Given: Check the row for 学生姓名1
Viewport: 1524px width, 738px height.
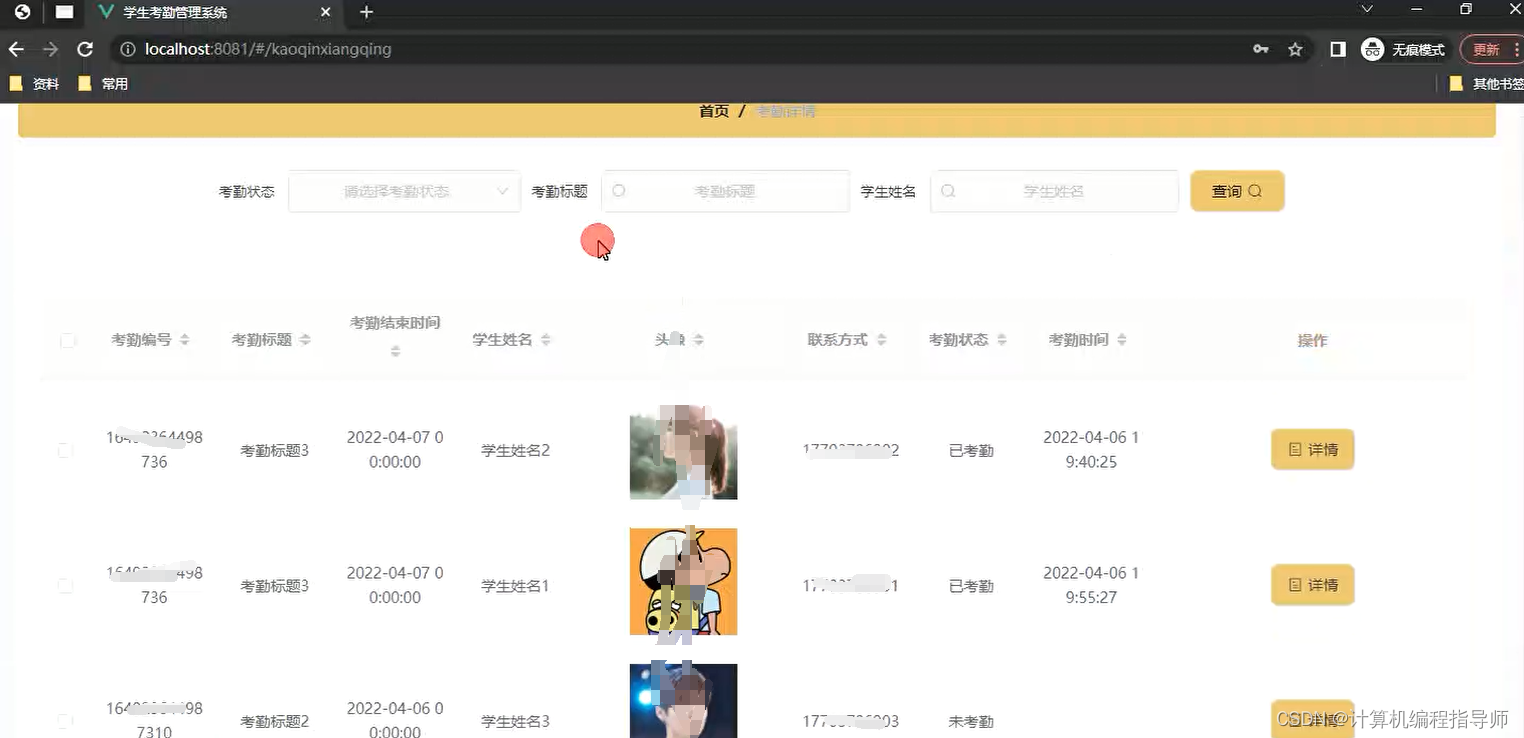Looking at the screenshot, I should click(65, 585).
